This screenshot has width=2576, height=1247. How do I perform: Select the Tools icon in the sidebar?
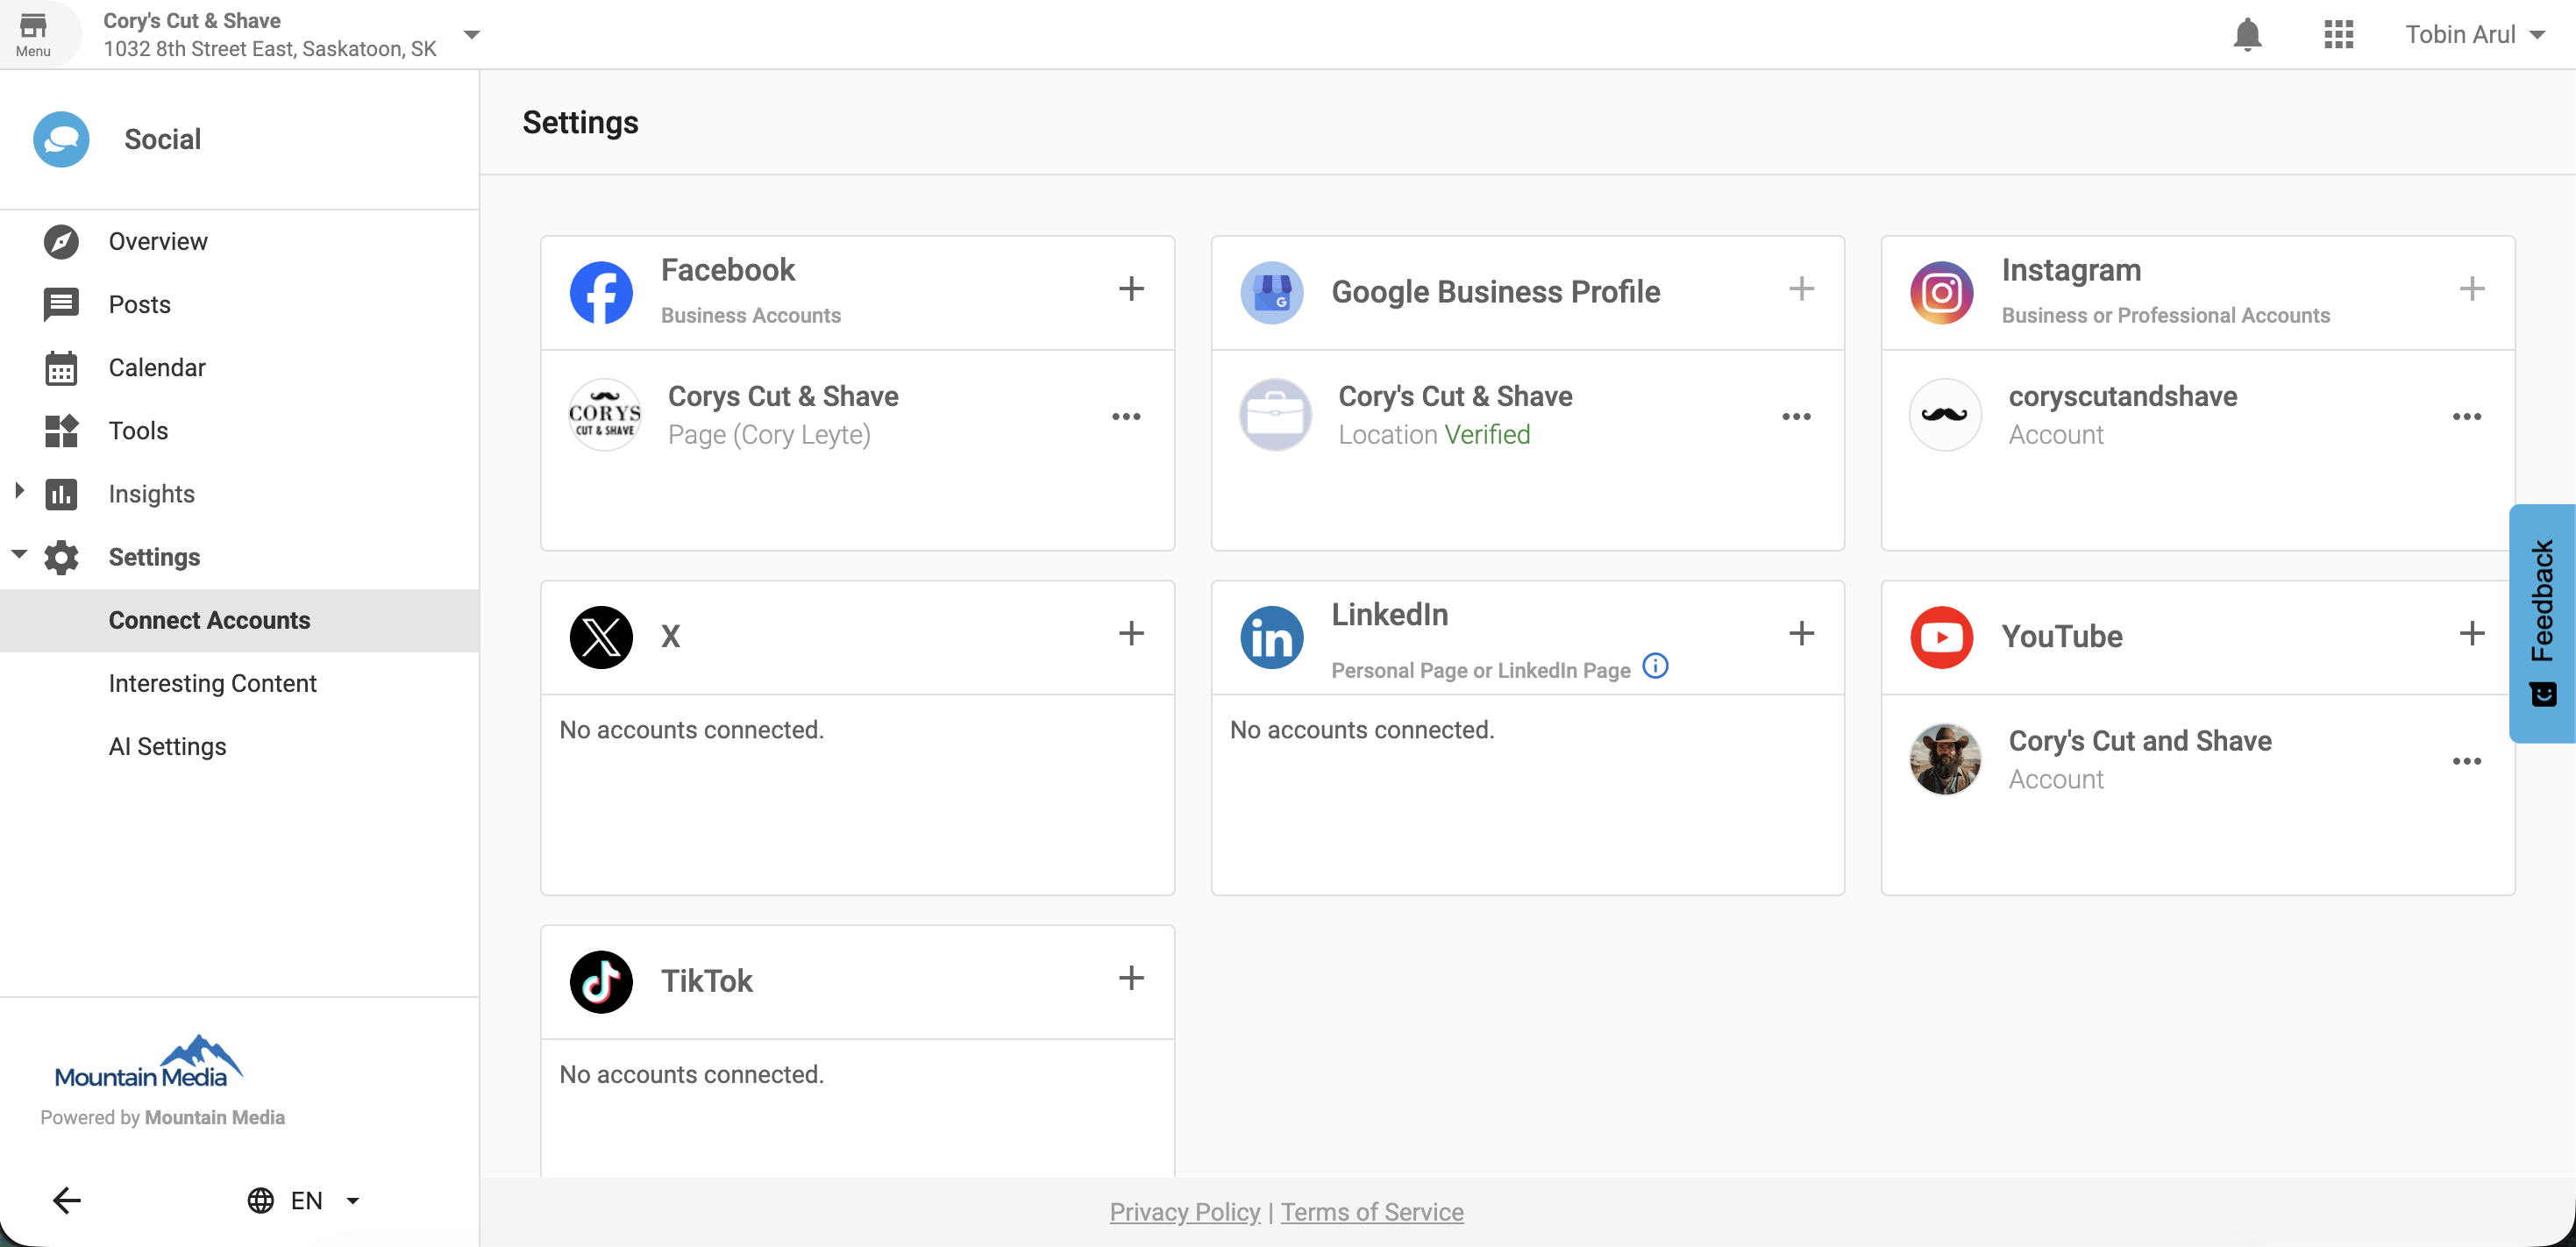(x=61, y=431)
